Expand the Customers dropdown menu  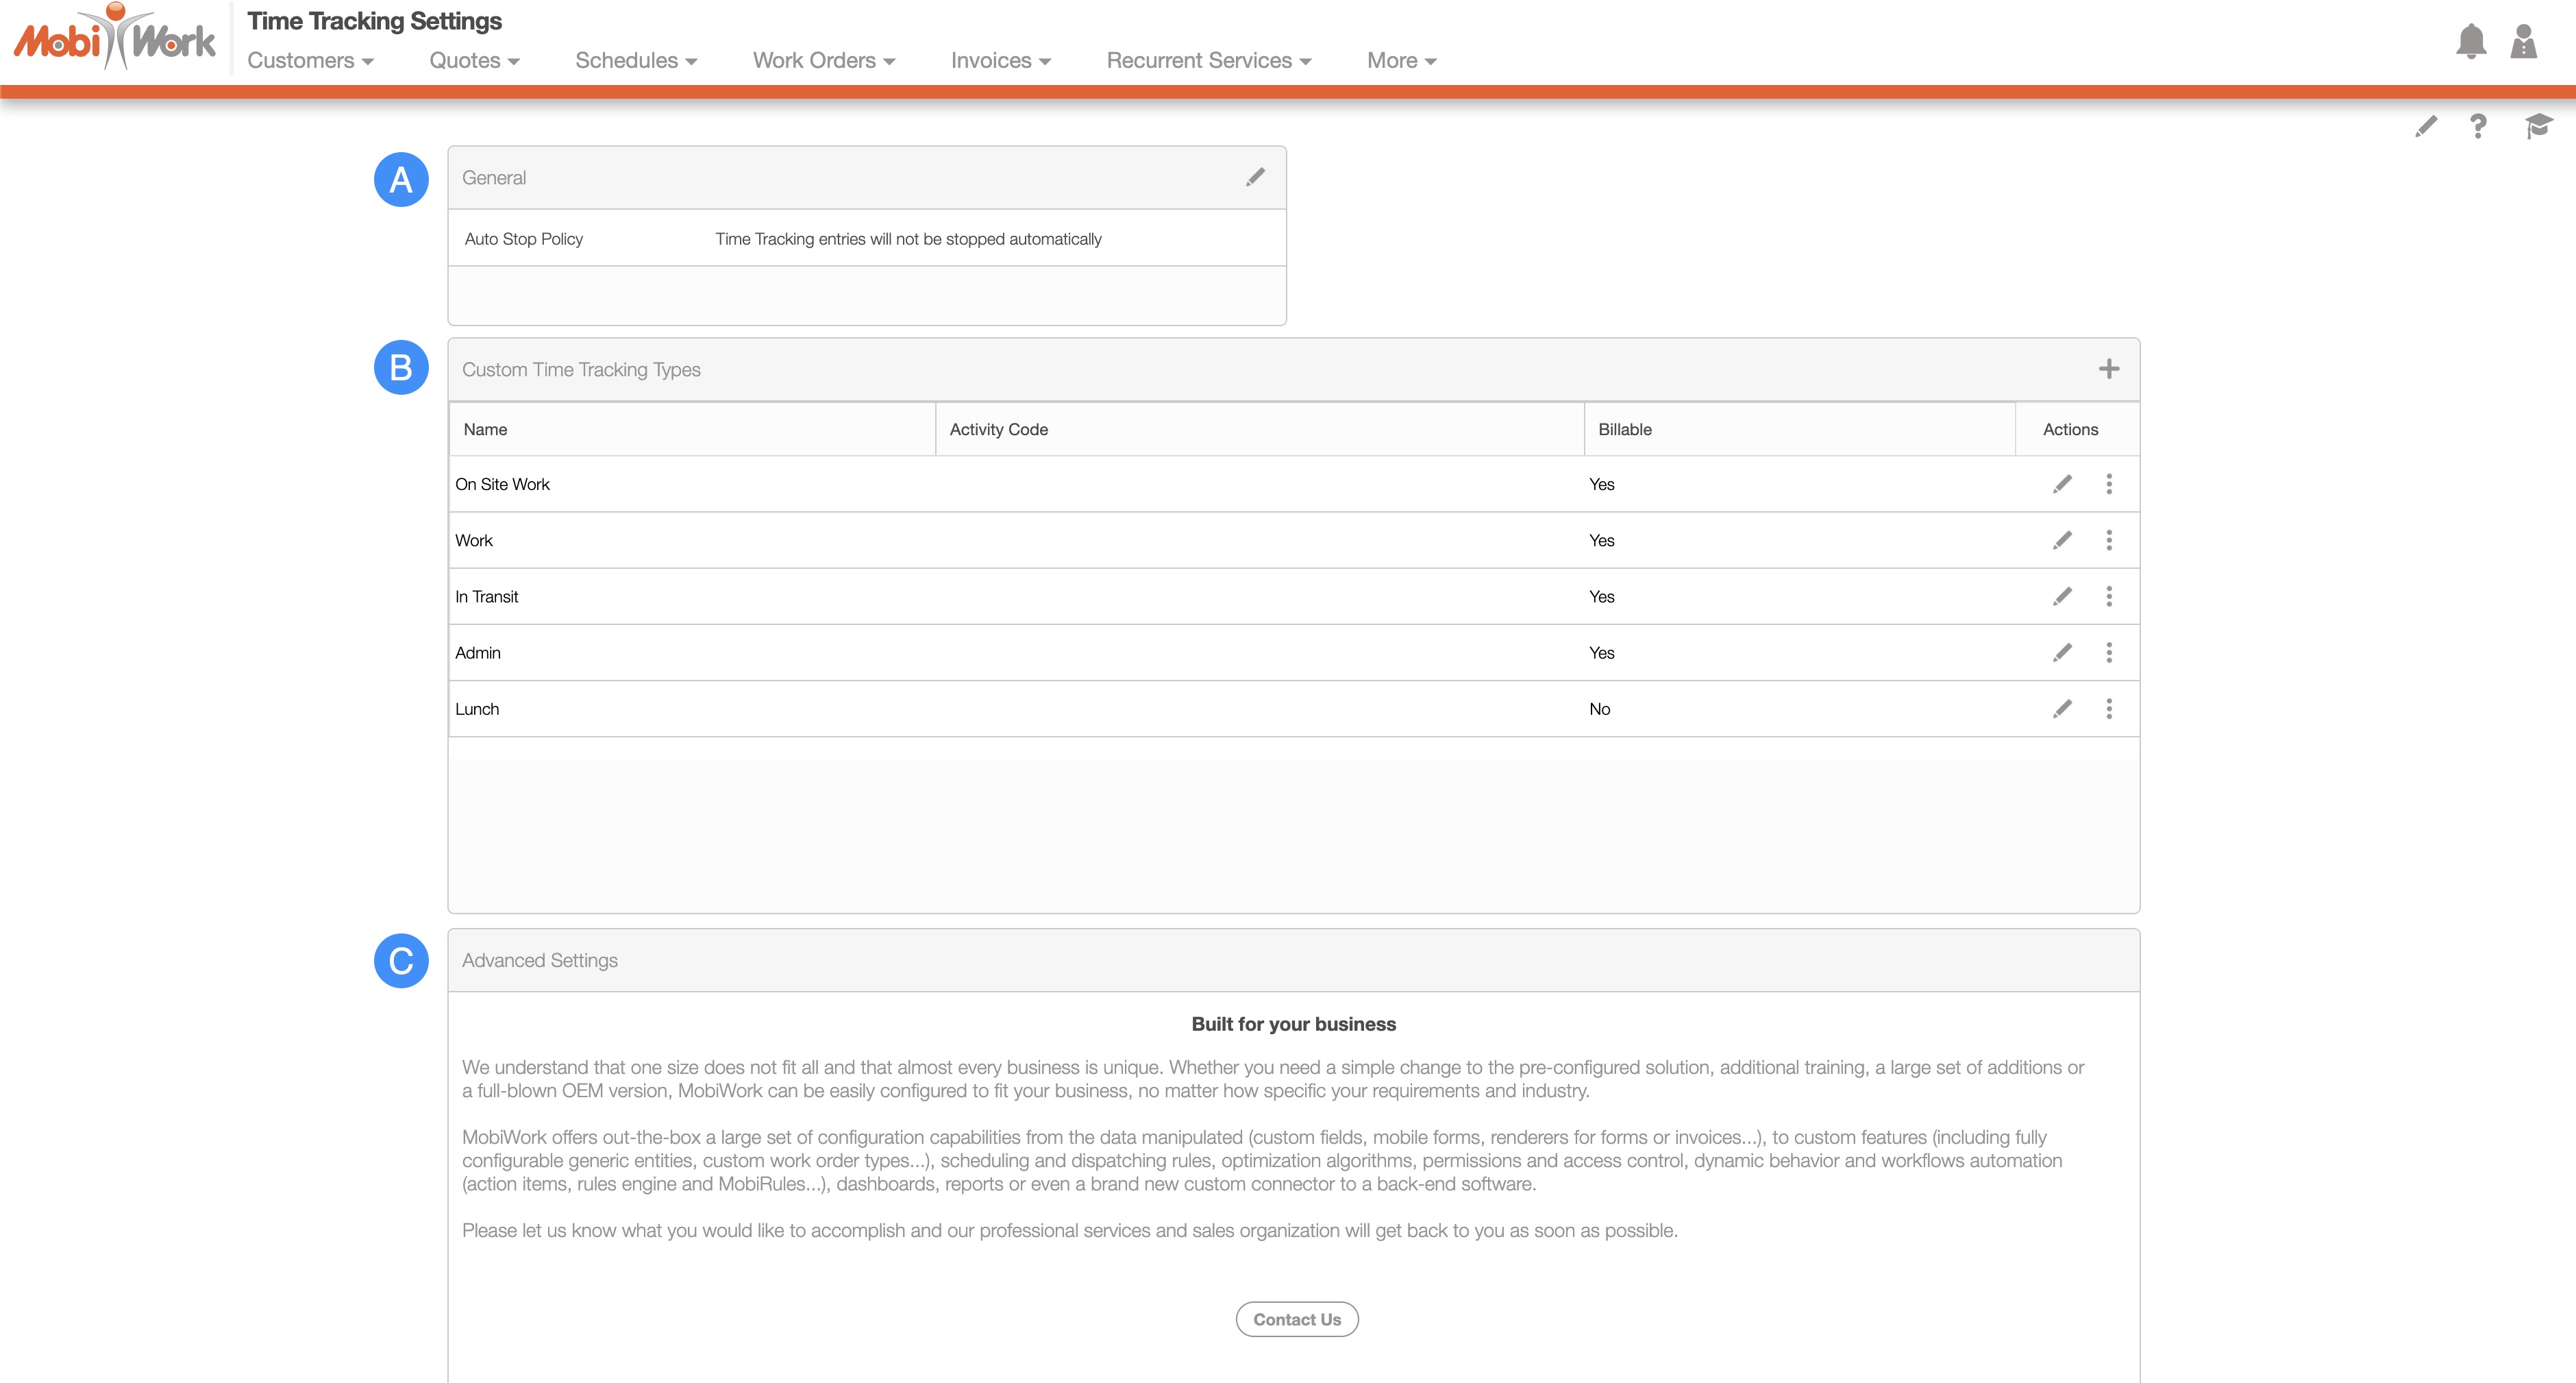(x=310, y=61)
